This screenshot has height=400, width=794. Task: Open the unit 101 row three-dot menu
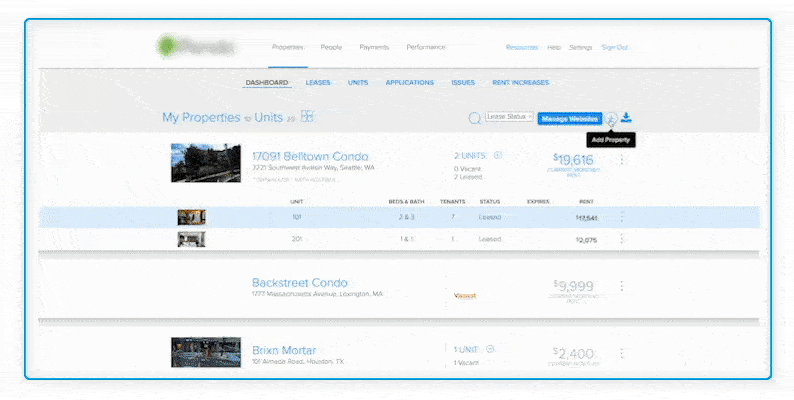[x=622, y=217]
